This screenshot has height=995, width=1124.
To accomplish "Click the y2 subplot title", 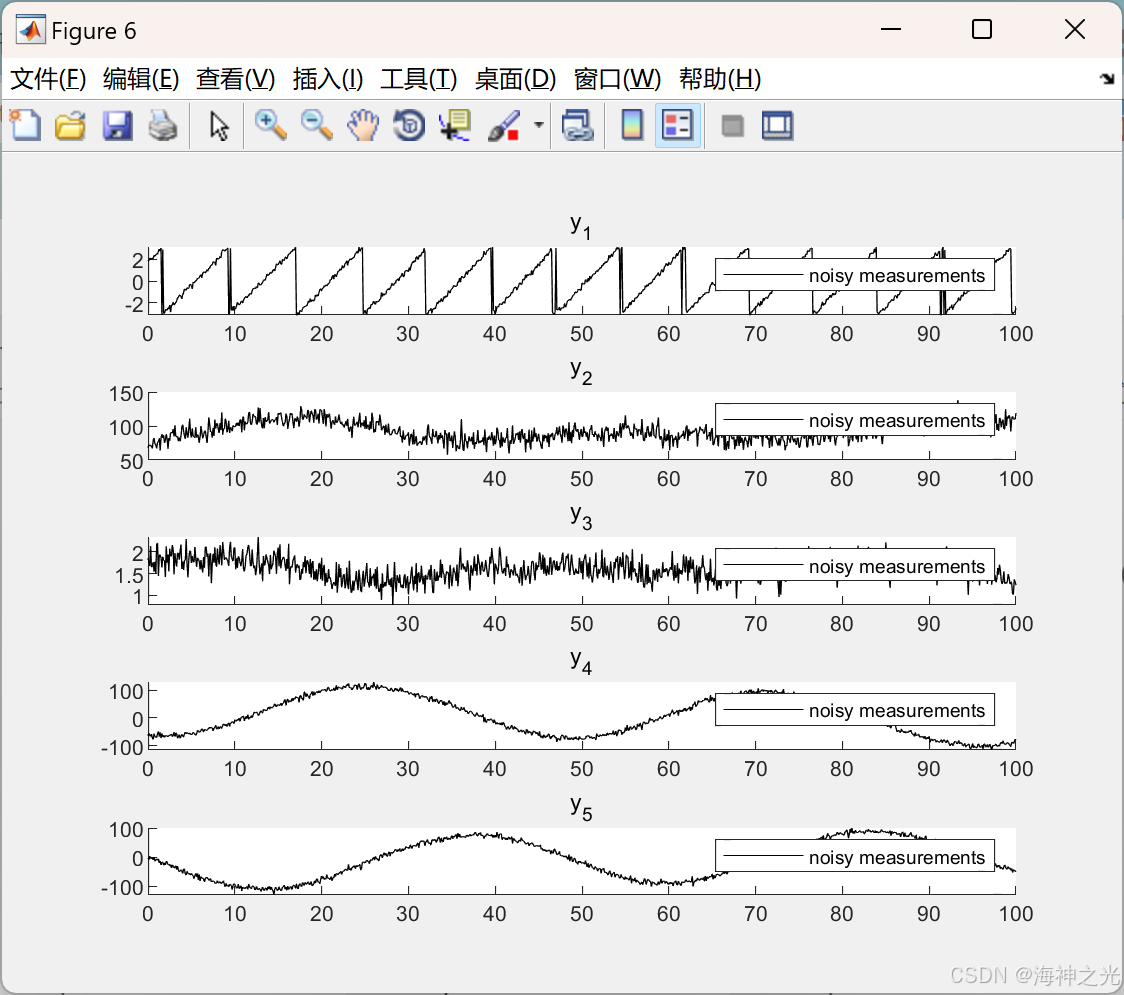I will click(x=581, y=371).
